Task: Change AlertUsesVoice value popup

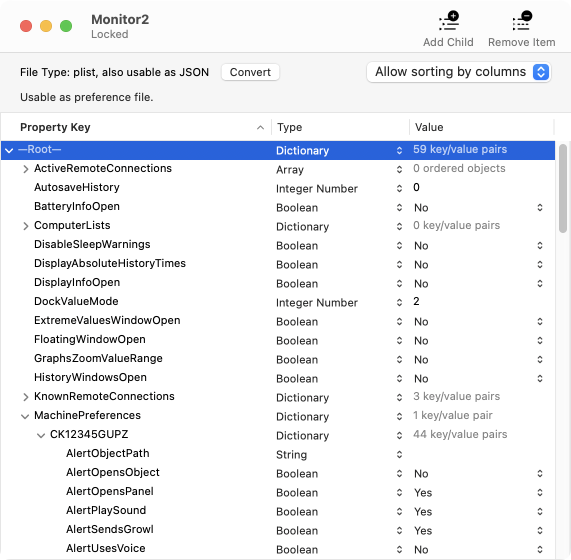Action: coord(540,549)
